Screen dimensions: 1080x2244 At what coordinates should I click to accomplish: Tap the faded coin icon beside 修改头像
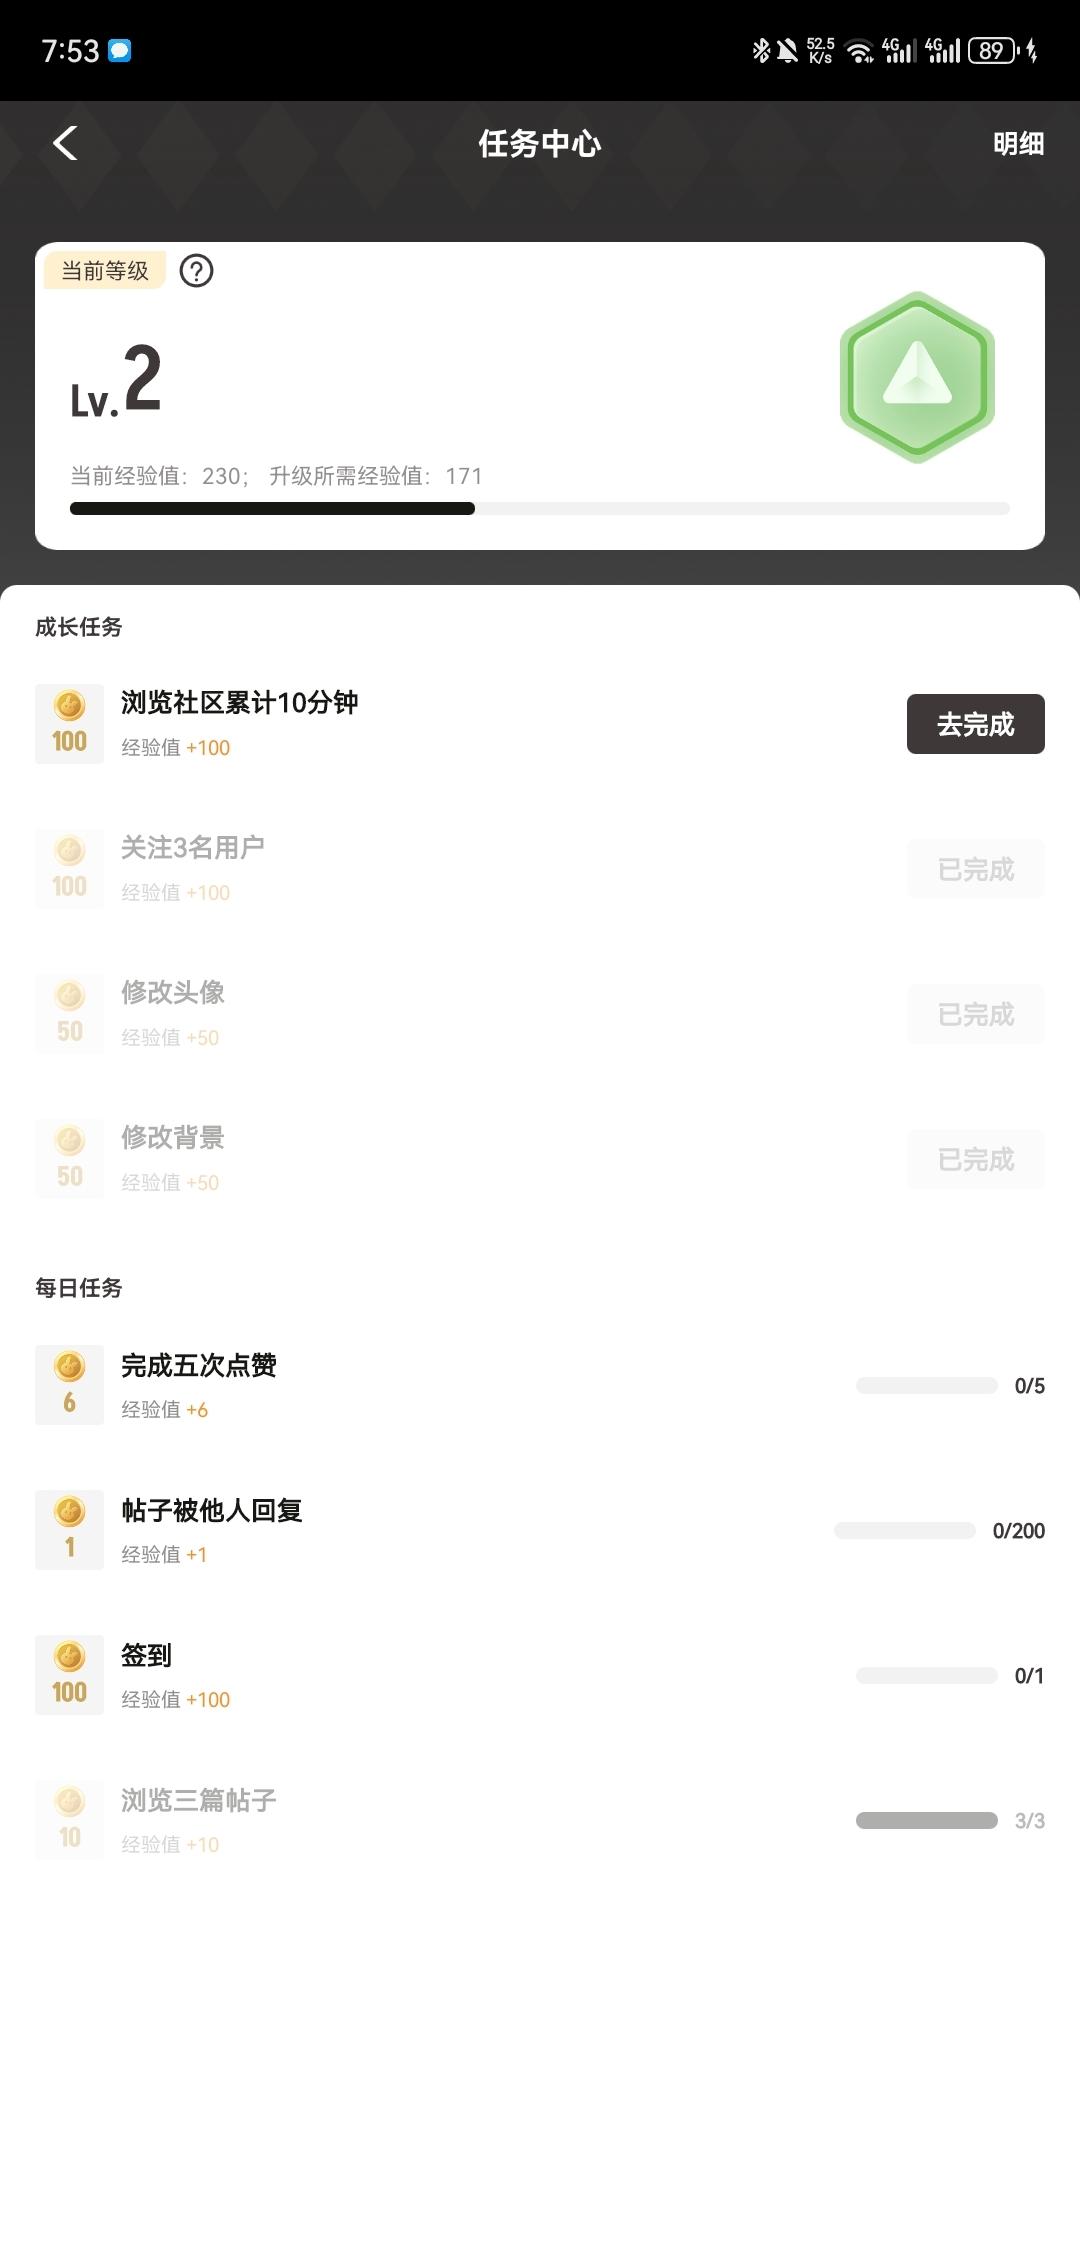[69, 1014]
